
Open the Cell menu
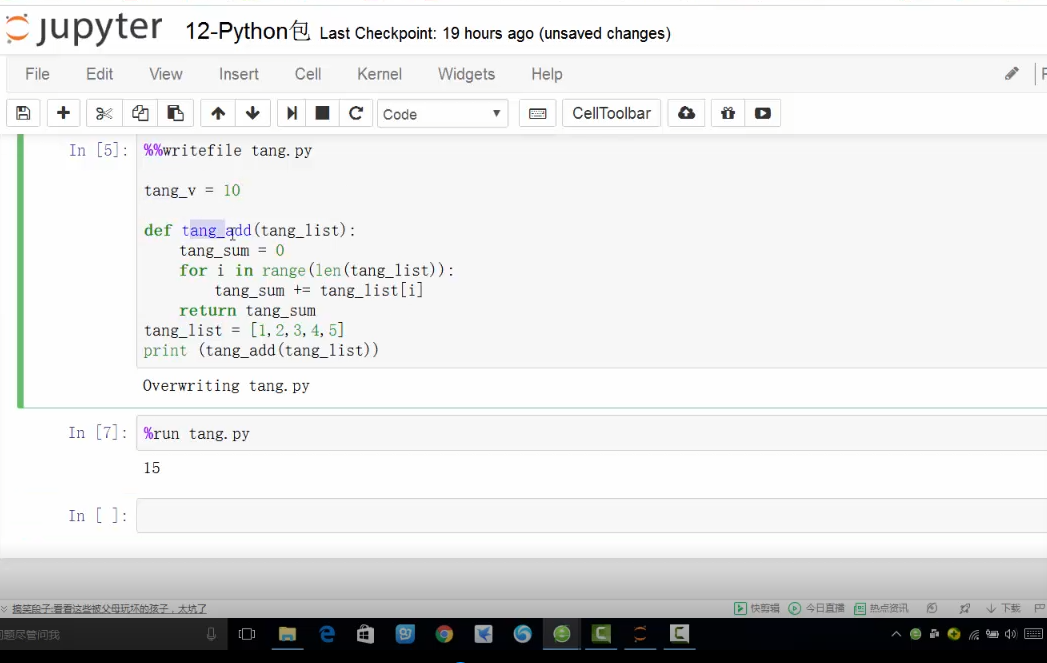pyautogui.click(x=308, y=74)
